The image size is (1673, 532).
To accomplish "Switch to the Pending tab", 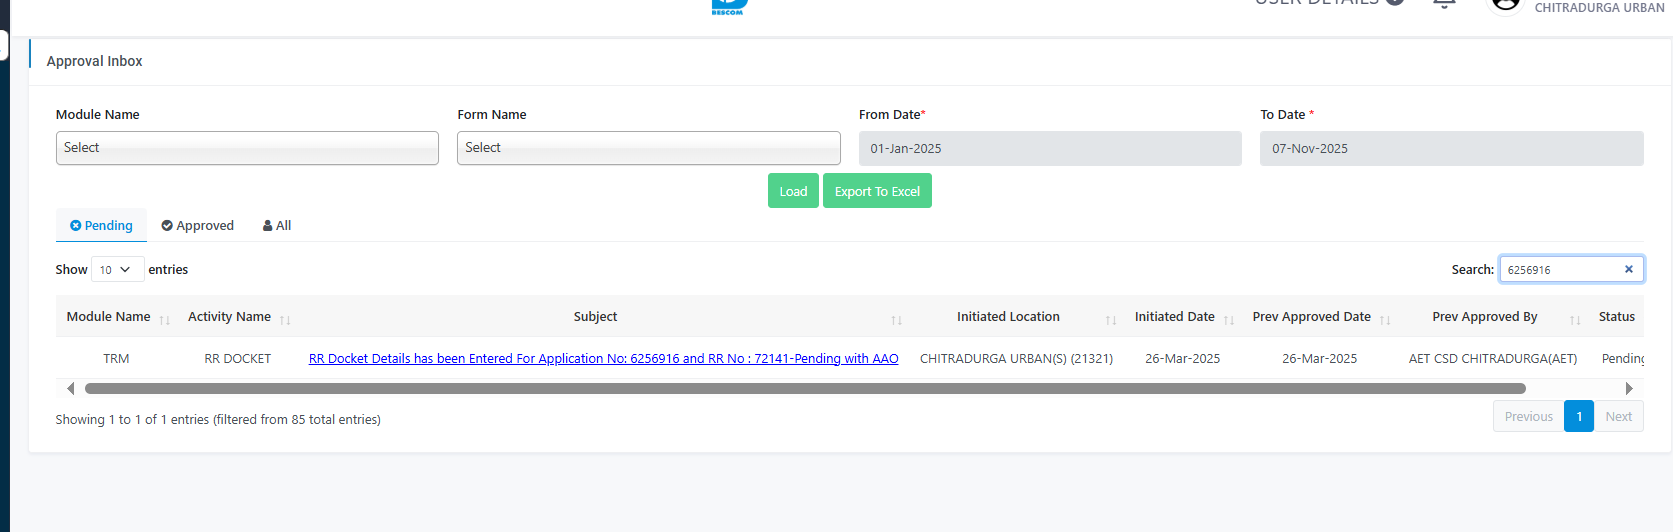I will [x=101, y=225].
